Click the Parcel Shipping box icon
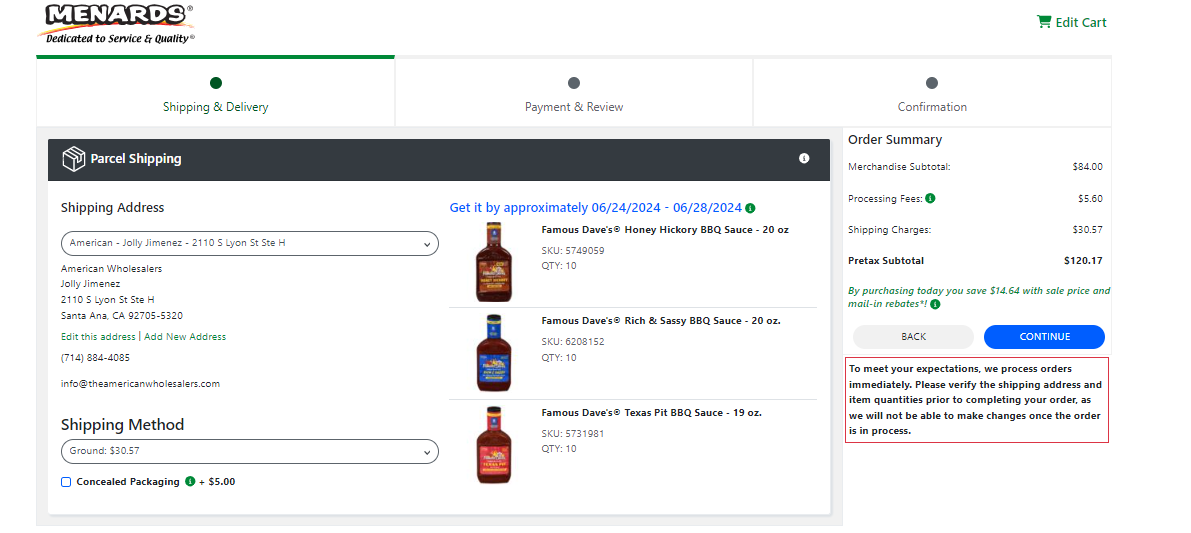The width and height of the screenshot is (1191, 533). click(x=73, y=159)
